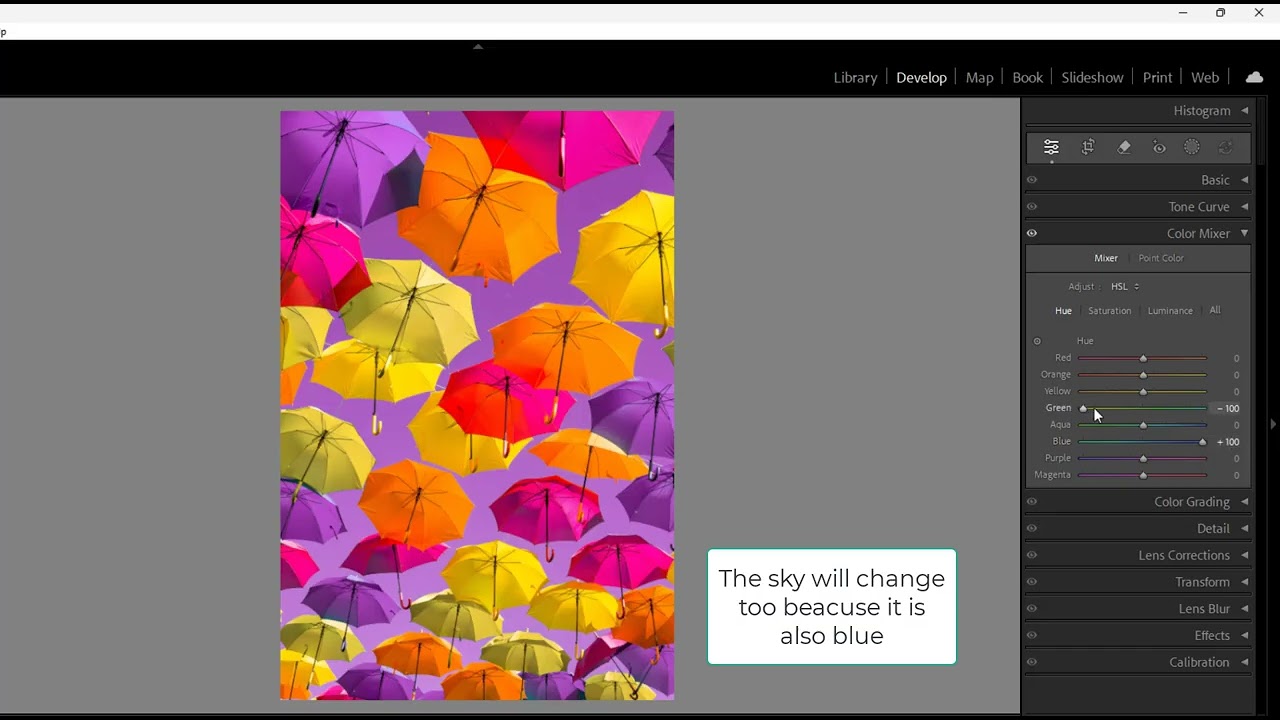This screenshot has width=1280, height=720.
Task: Open the Print module
Action: click(x=1157, y=77)
